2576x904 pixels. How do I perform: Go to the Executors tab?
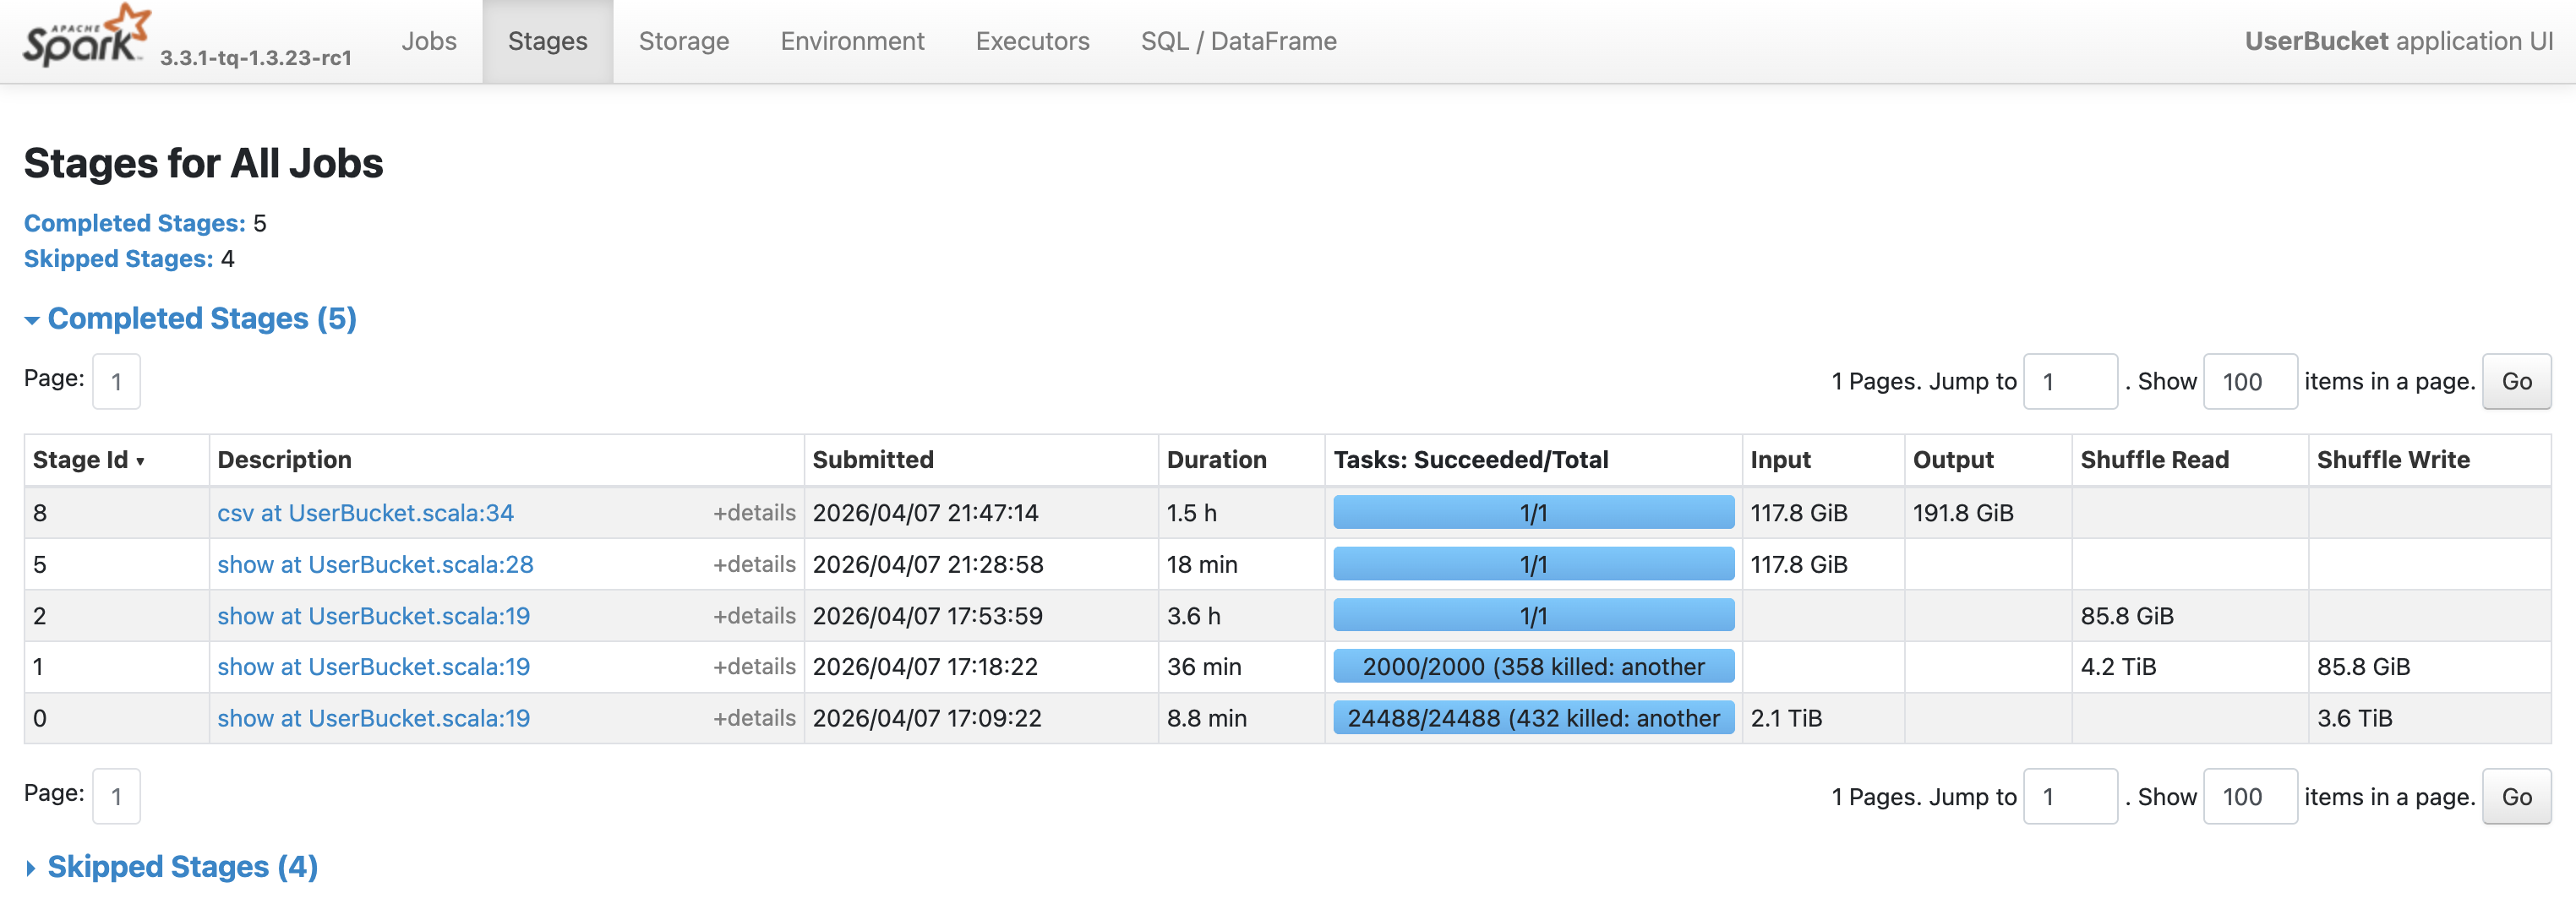pyautogui.click(x=1031, y=41)
